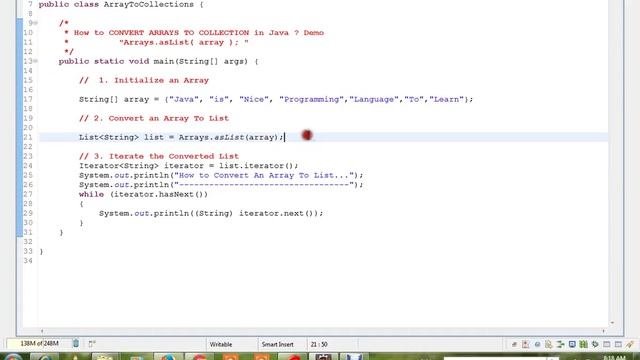
Task: Click the dark circular sync arrows icon
Action: [x=595, y=344]
